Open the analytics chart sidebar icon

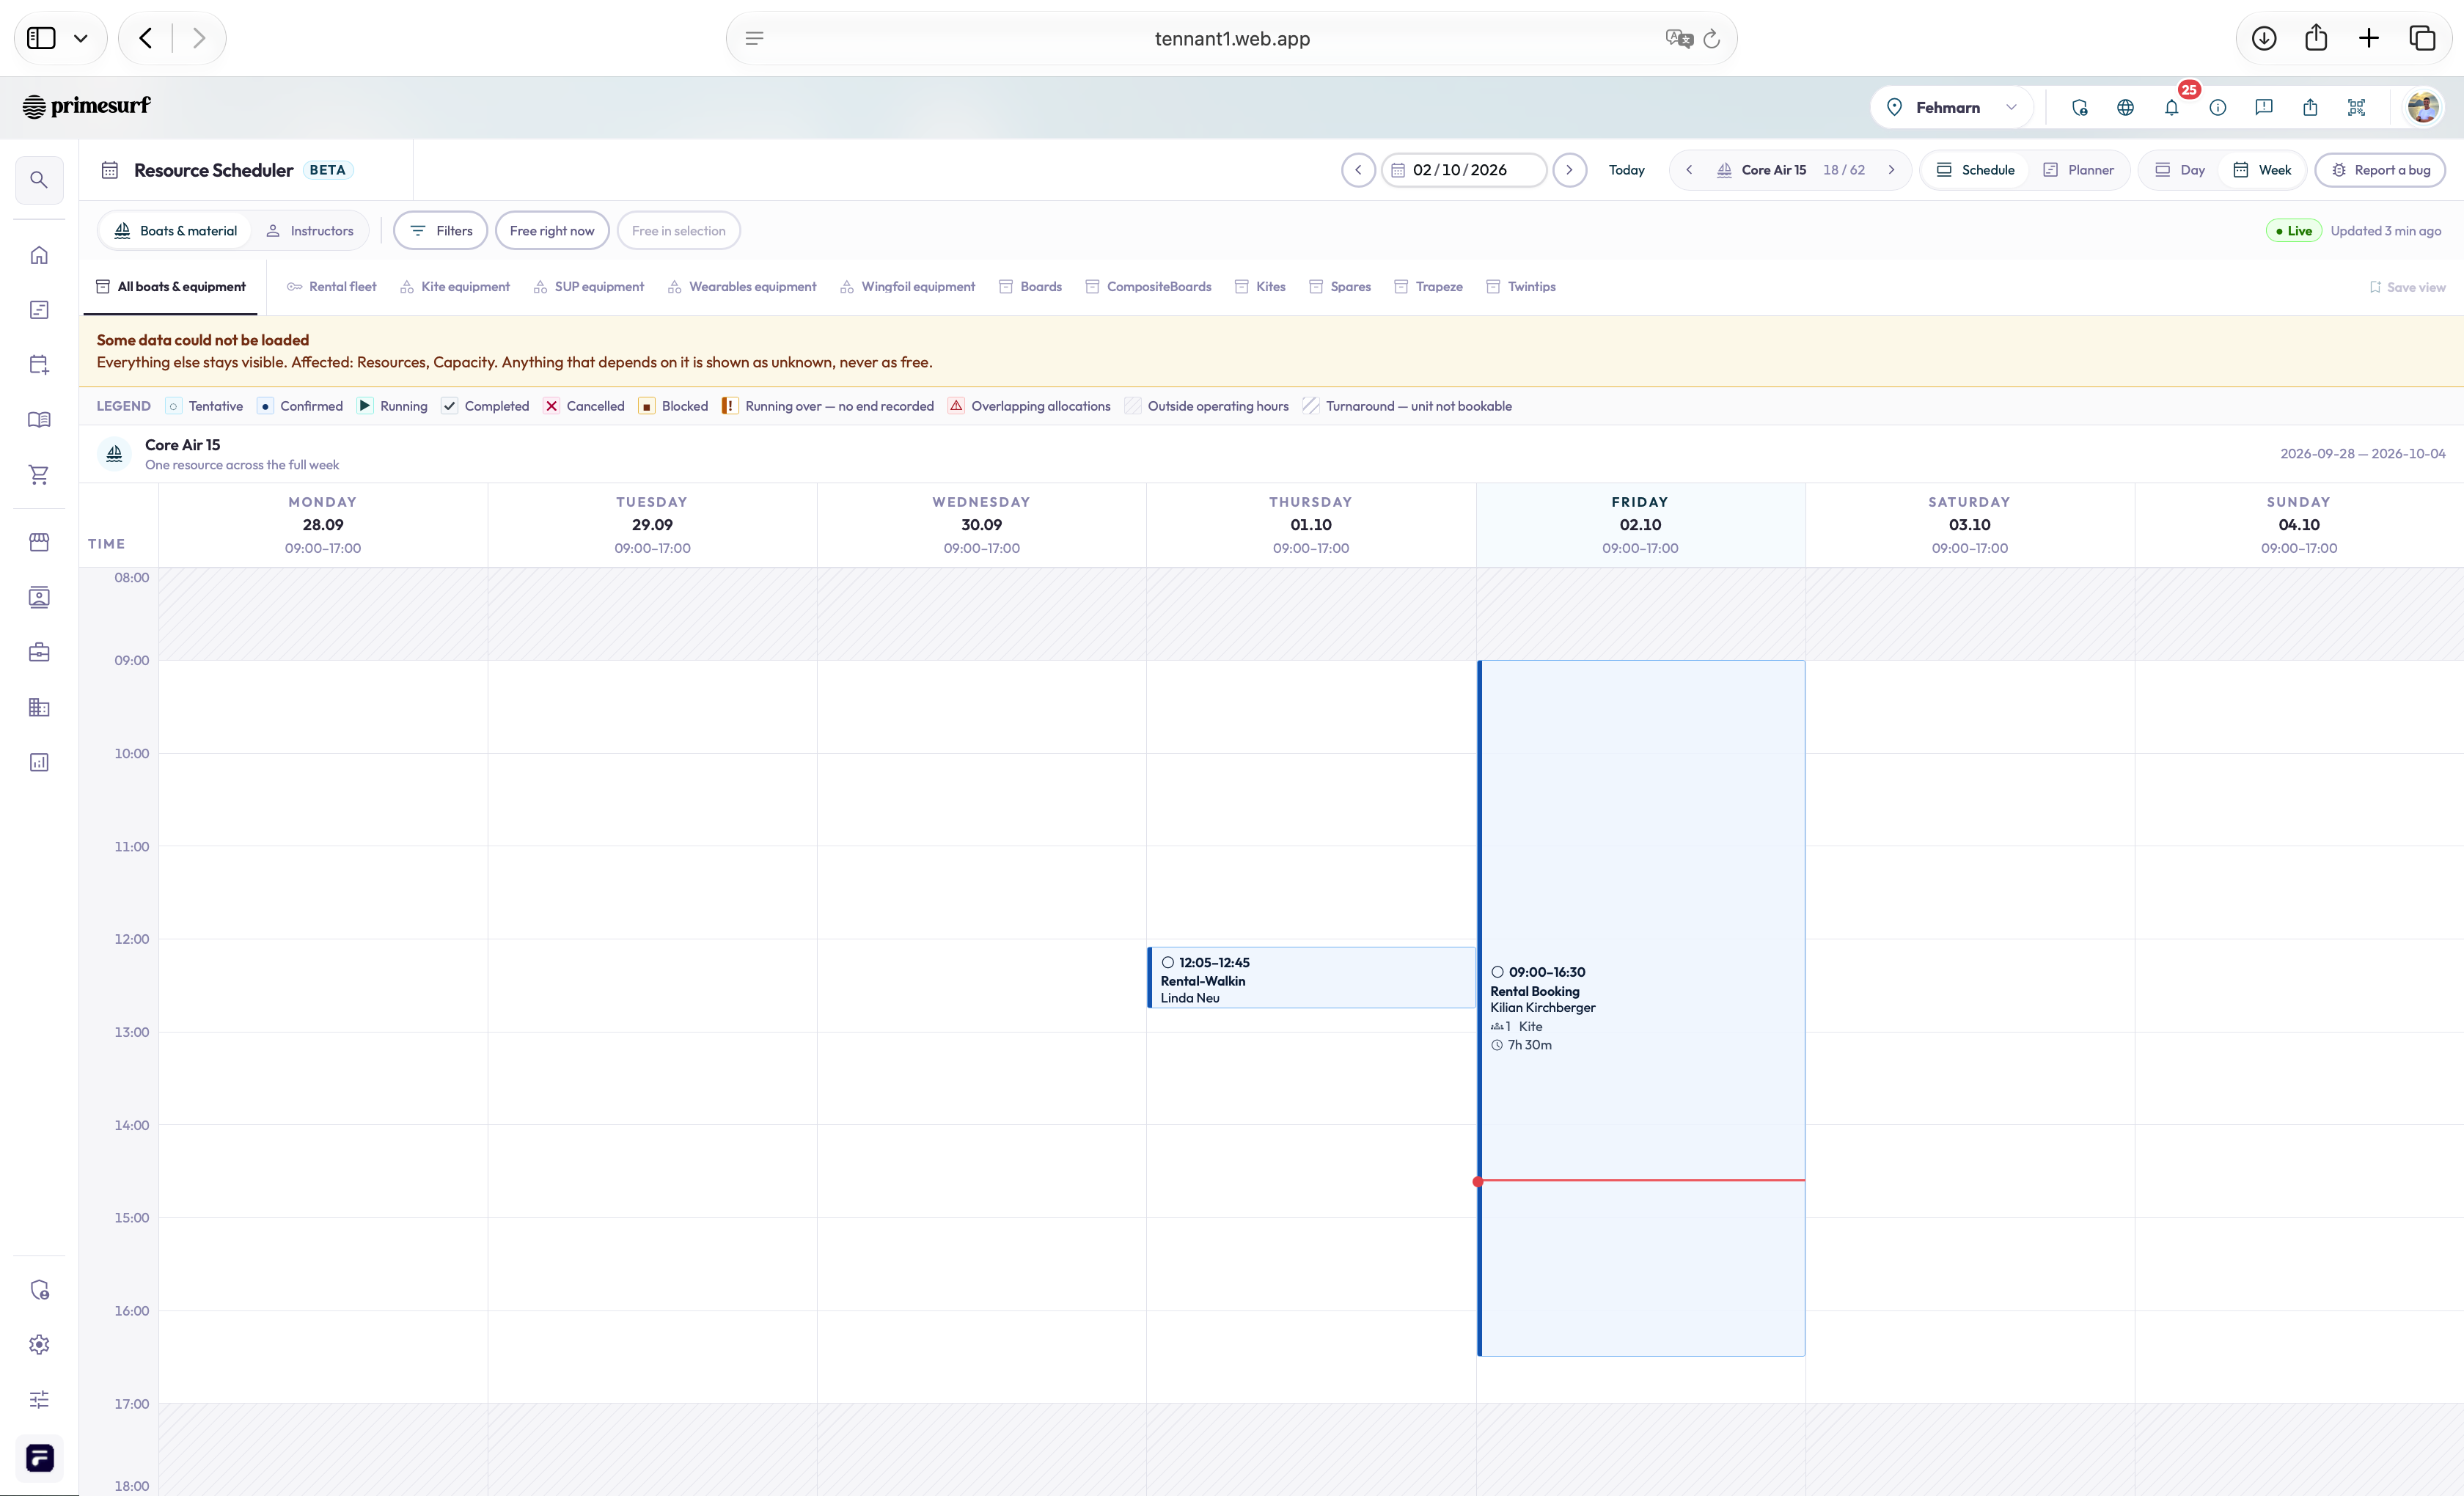click(39, 763)
